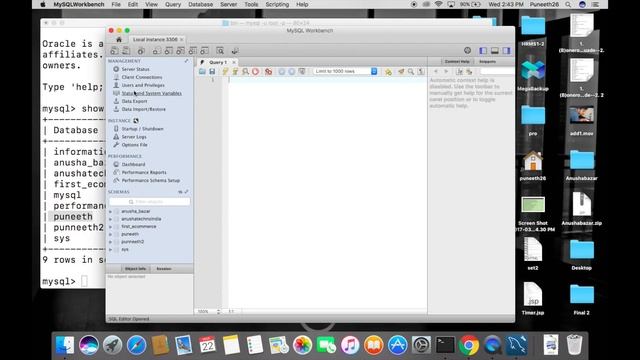Toggle the left sidebar panel visibility
Screen dimensions: 640x360
coord(483,51)
